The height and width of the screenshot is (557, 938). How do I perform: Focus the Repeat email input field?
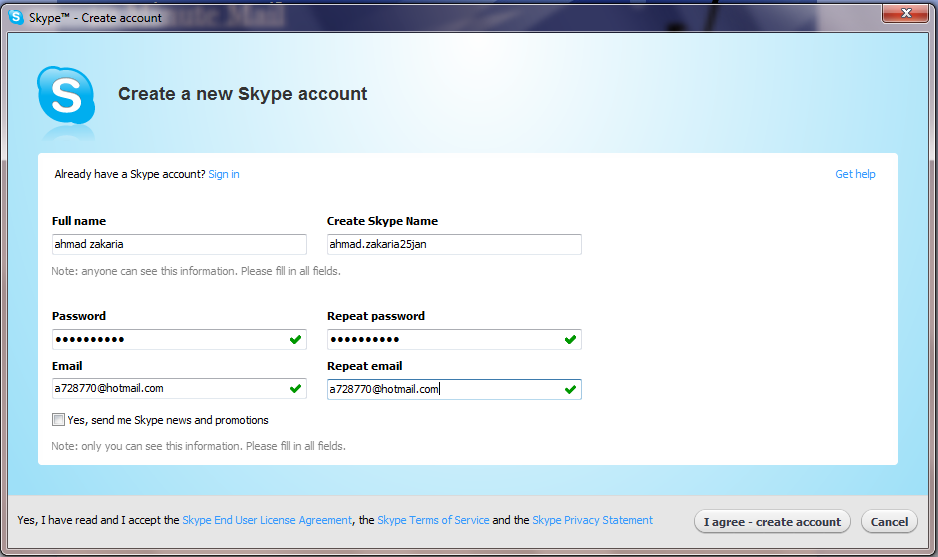(454, 389)
